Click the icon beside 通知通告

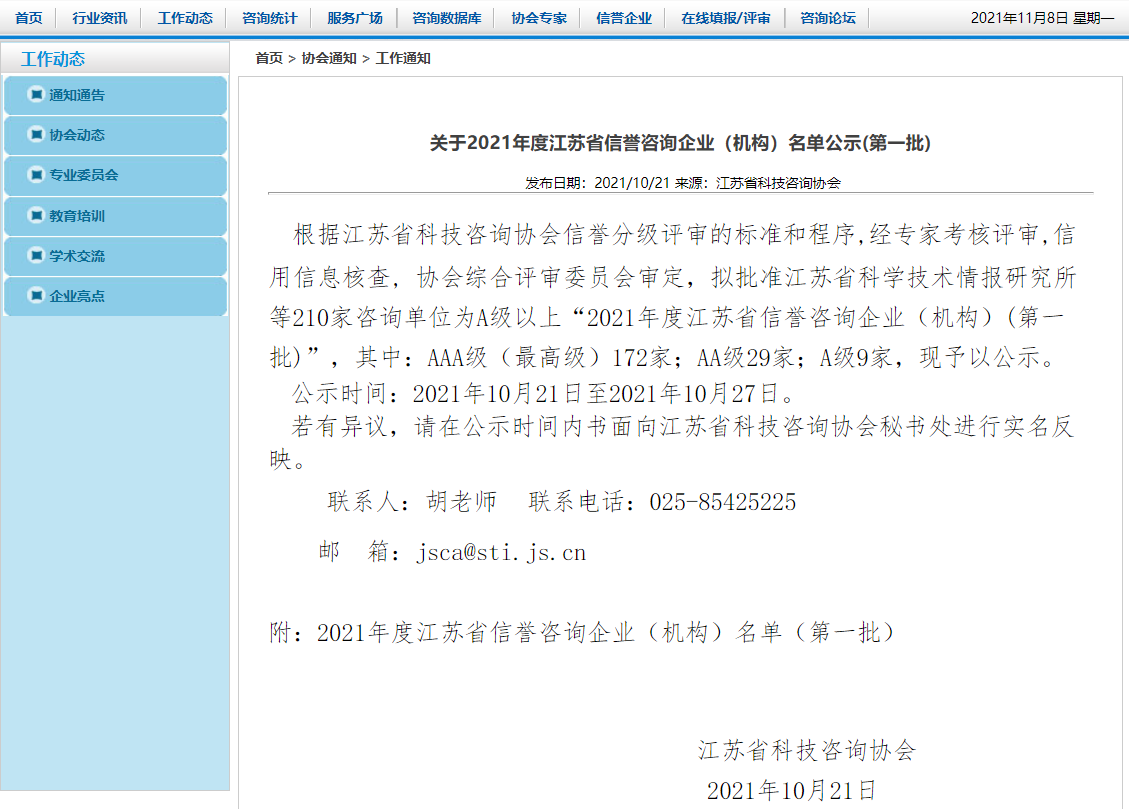(x=36, y=95)
